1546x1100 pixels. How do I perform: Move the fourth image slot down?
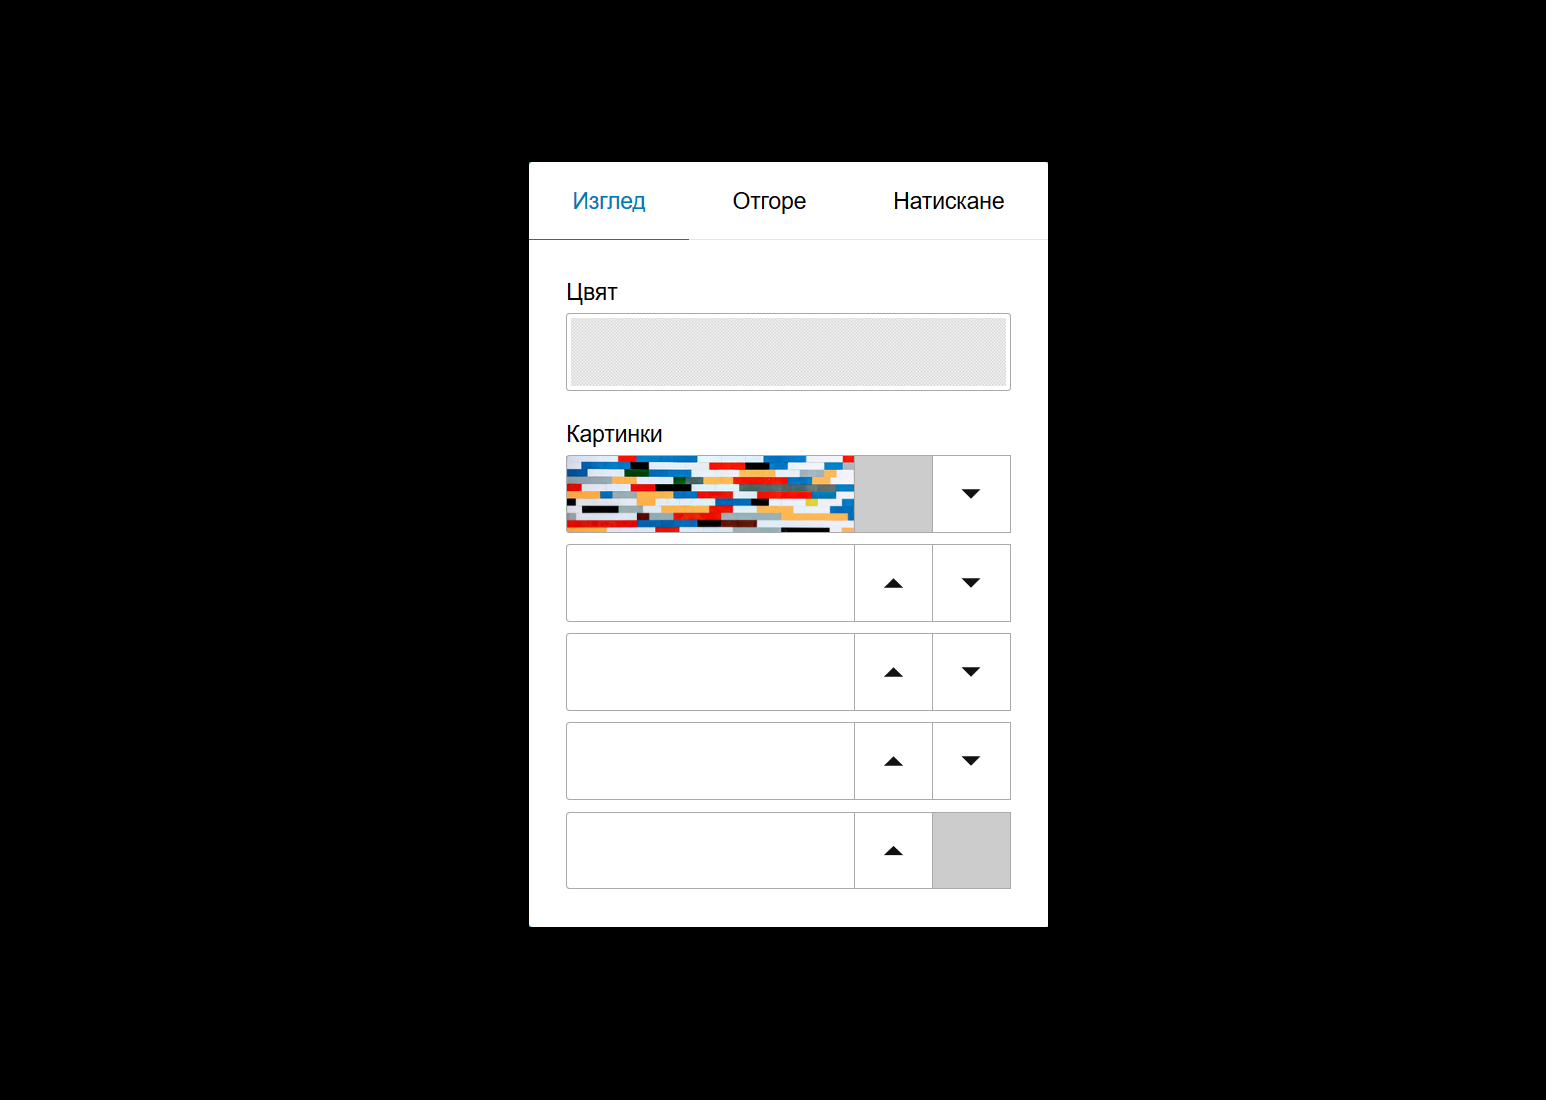click(x=971, y=761)
